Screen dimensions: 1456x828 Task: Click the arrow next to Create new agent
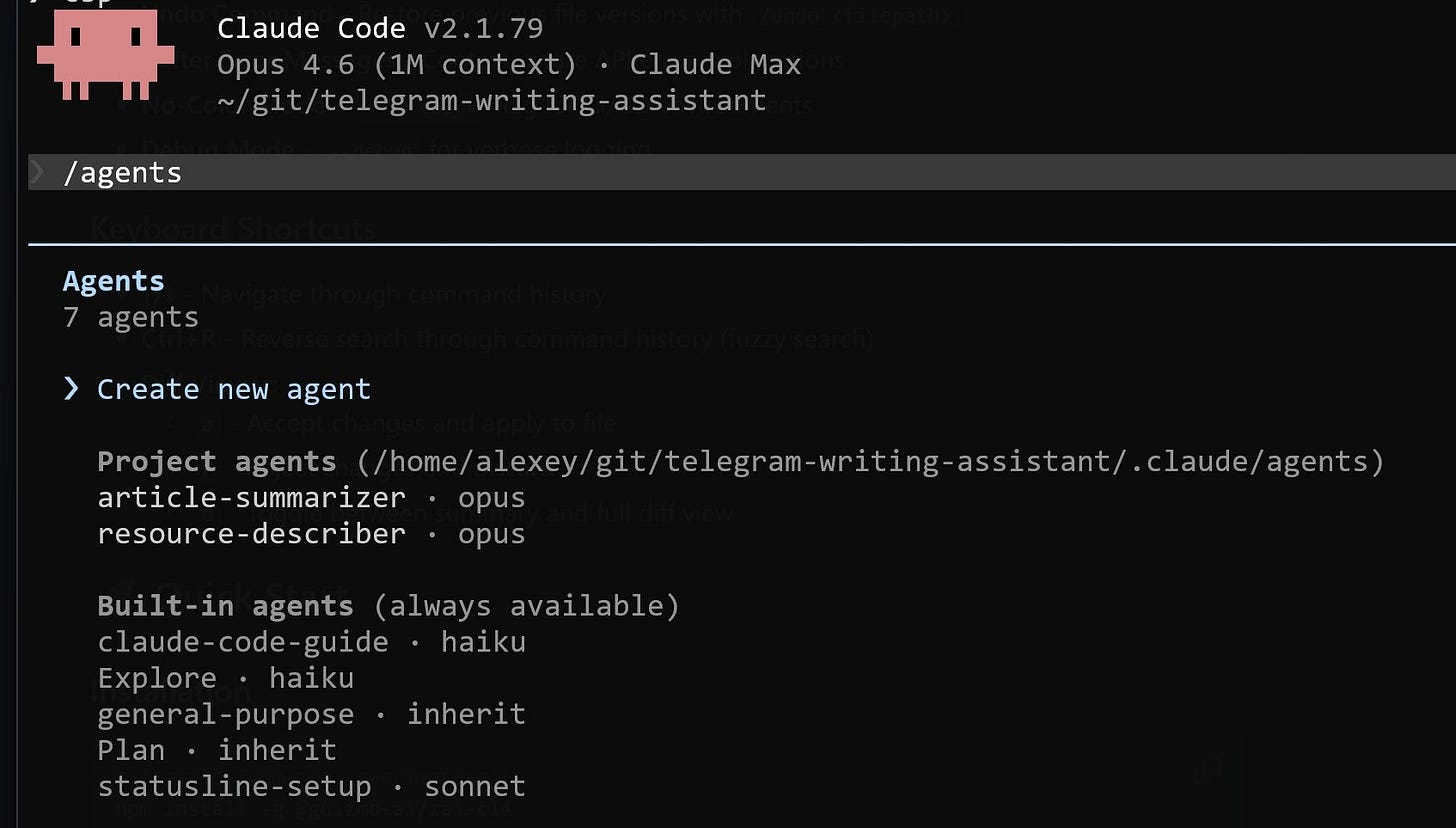coord(71,389)
